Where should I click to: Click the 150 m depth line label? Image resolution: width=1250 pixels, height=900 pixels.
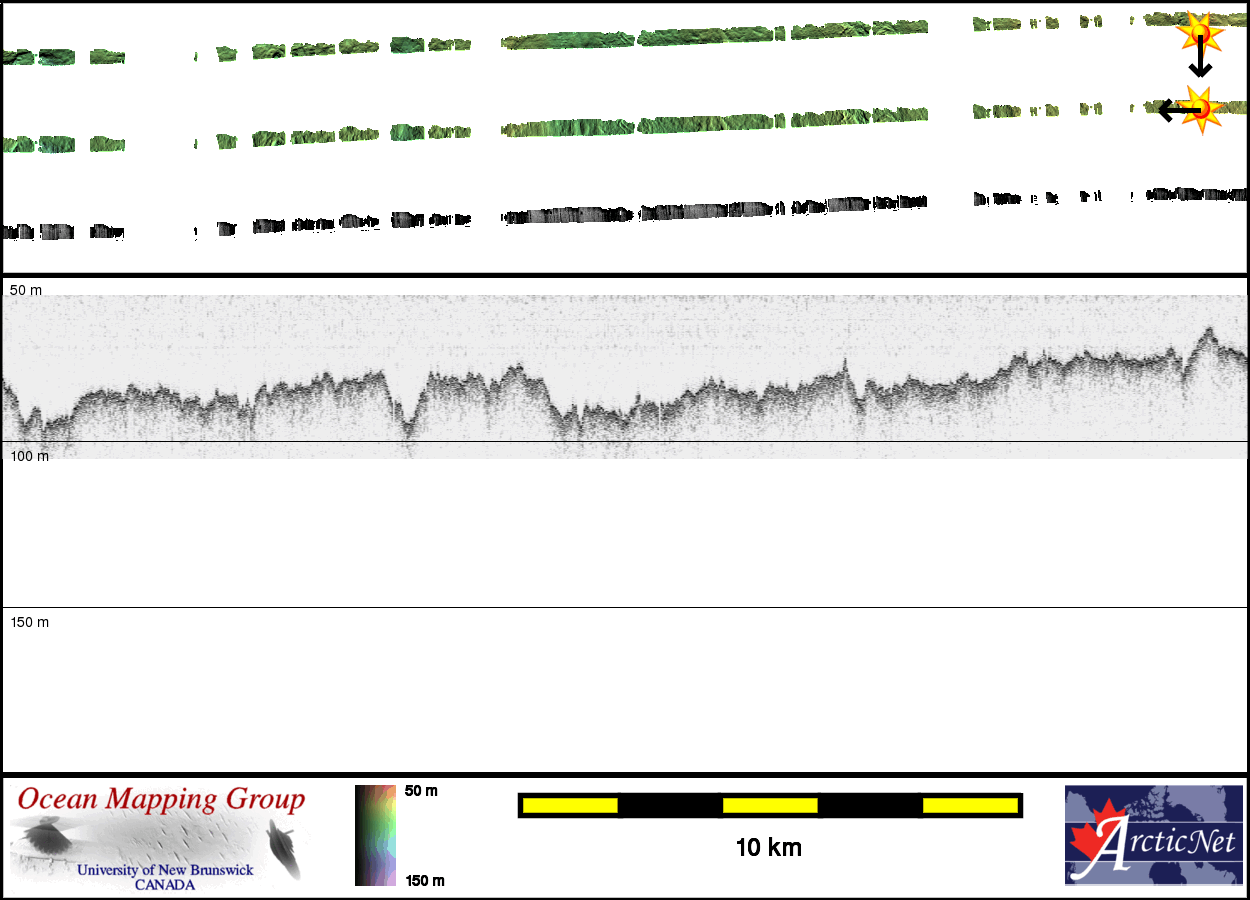tap(29, 622)
